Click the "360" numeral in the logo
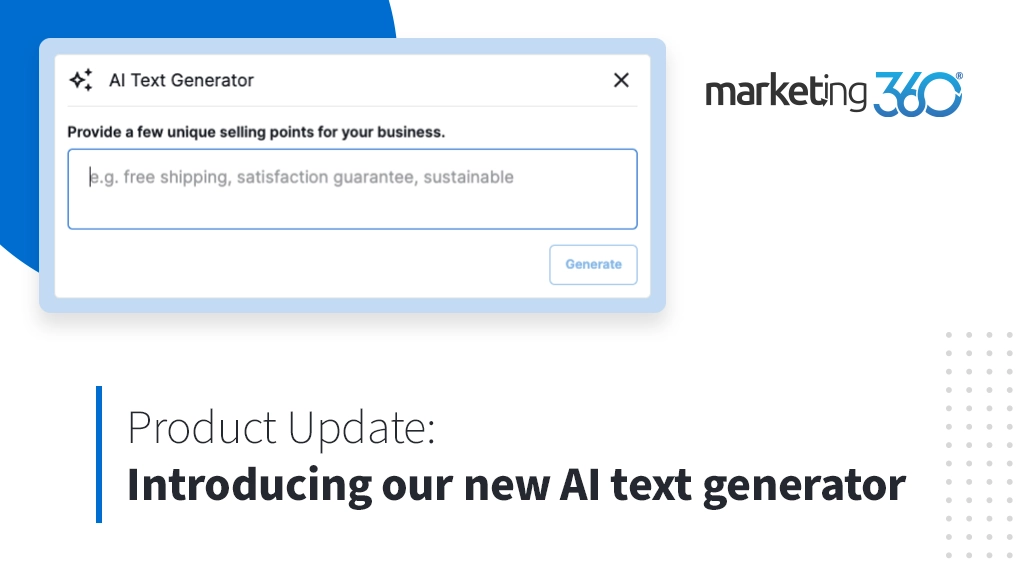The image size is (1024, 568). (917, 95)
